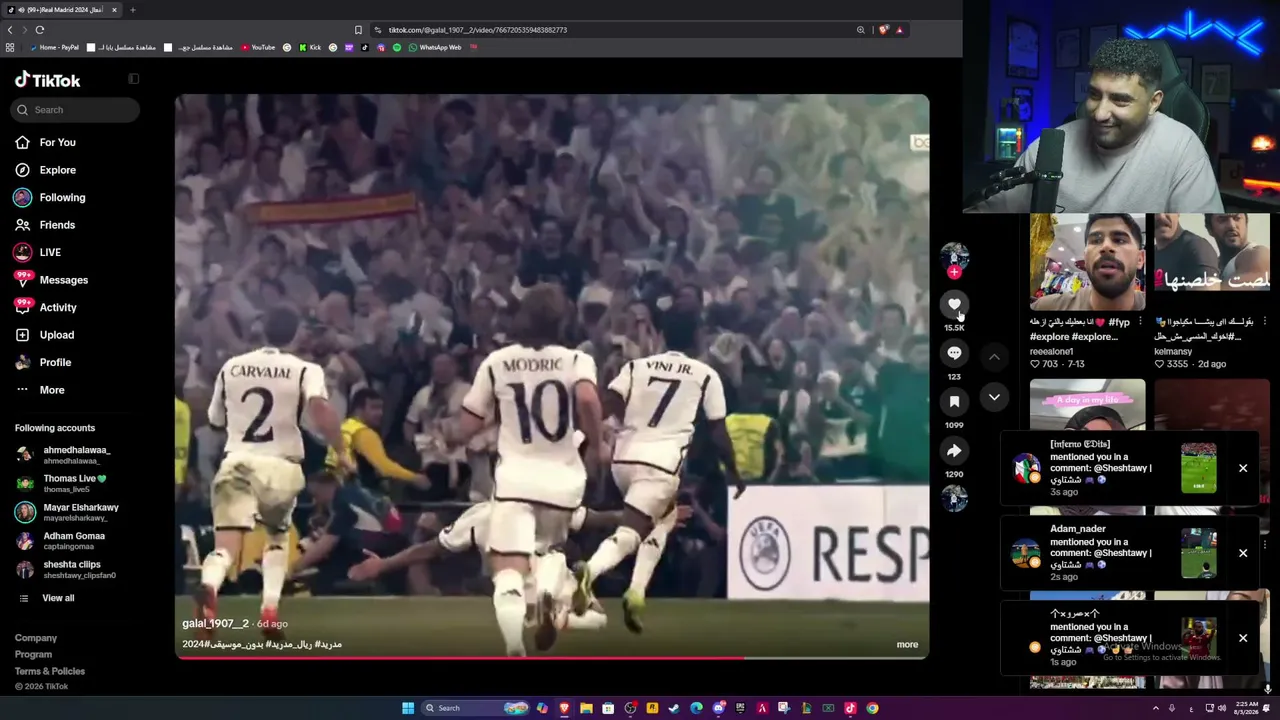Open the spinning sound disc of the video
This screenshot has width=1280, height=720.
pos(954,498)
